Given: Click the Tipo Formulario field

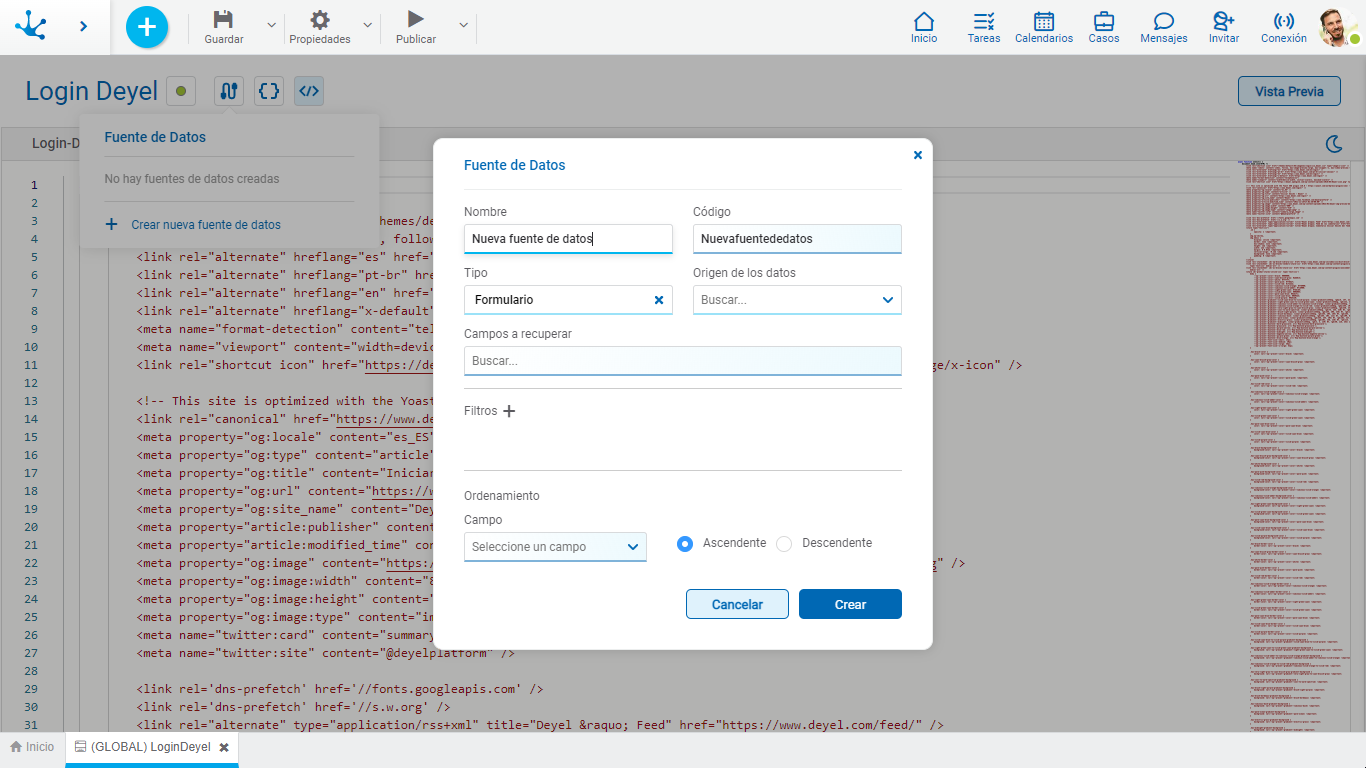Looking at the screenshot, I should 568,300.
